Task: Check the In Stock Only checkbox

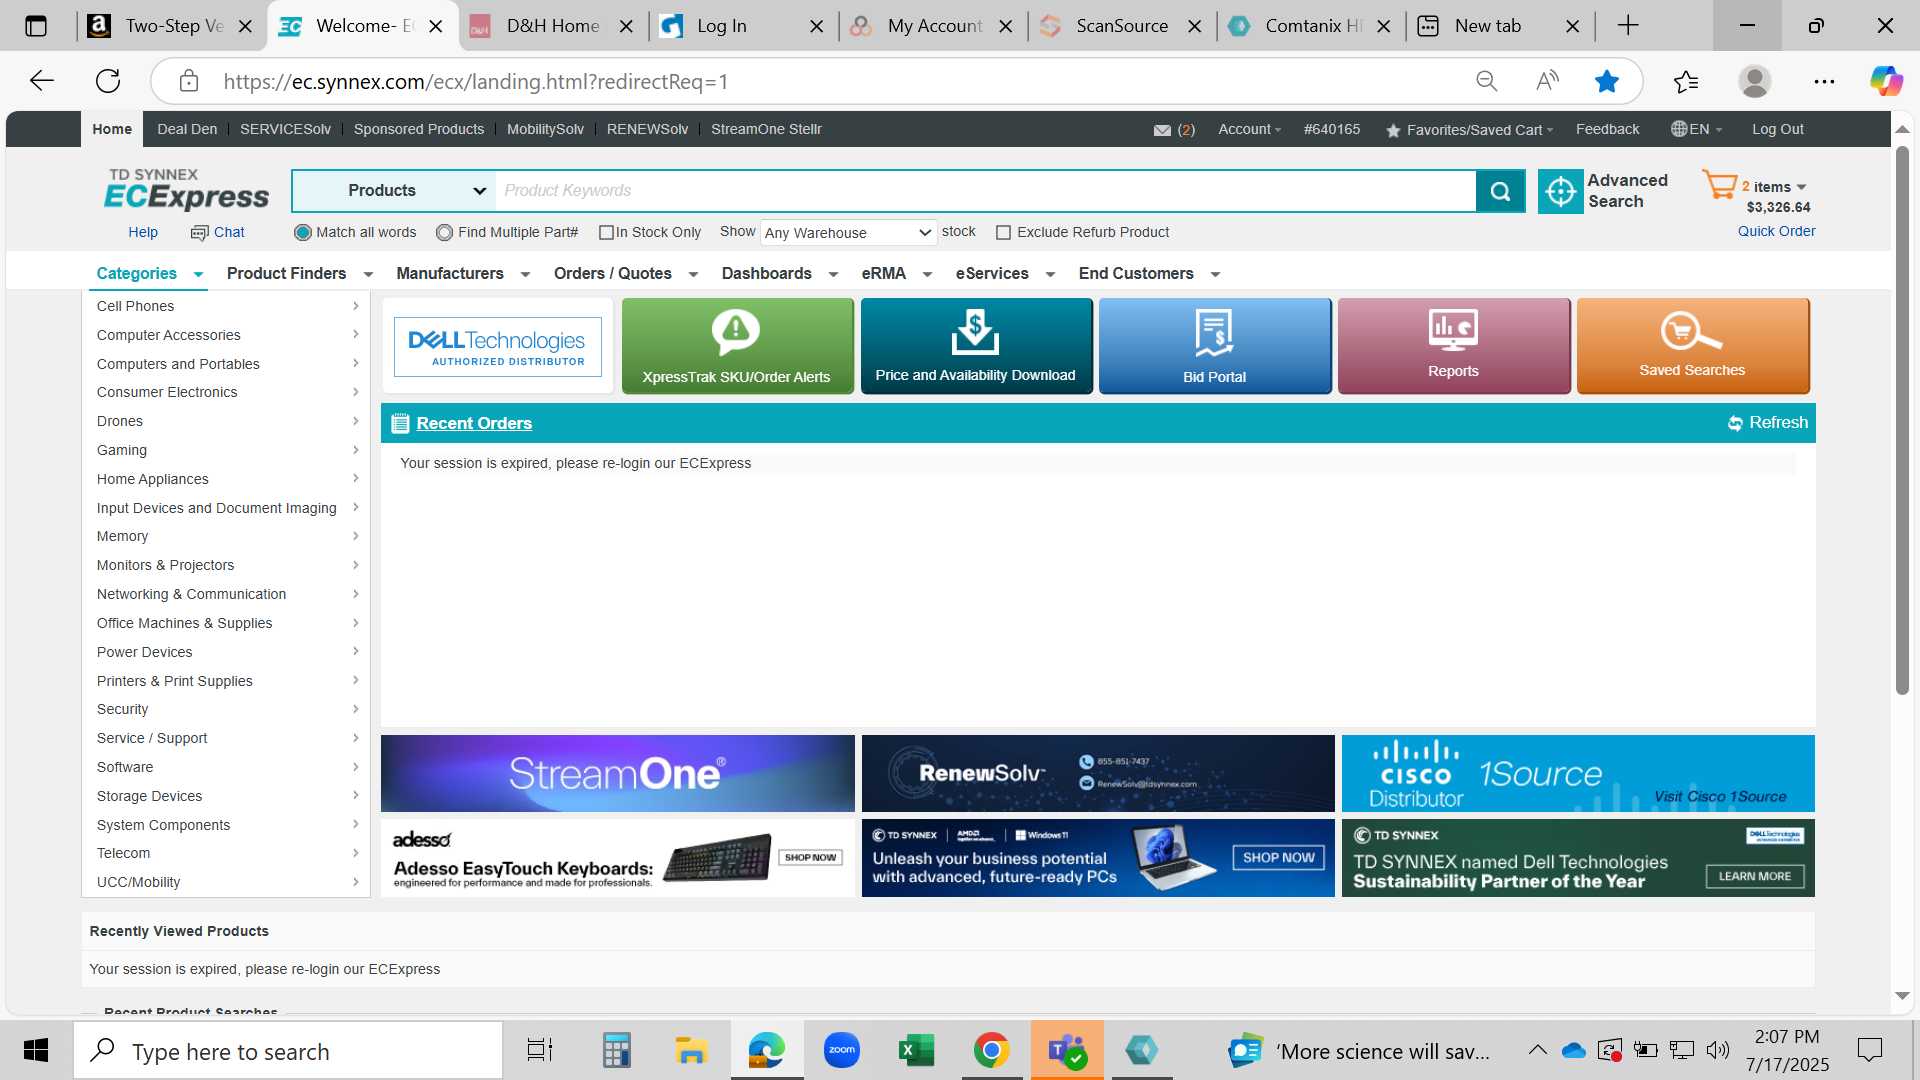Action: pos(606,233)
